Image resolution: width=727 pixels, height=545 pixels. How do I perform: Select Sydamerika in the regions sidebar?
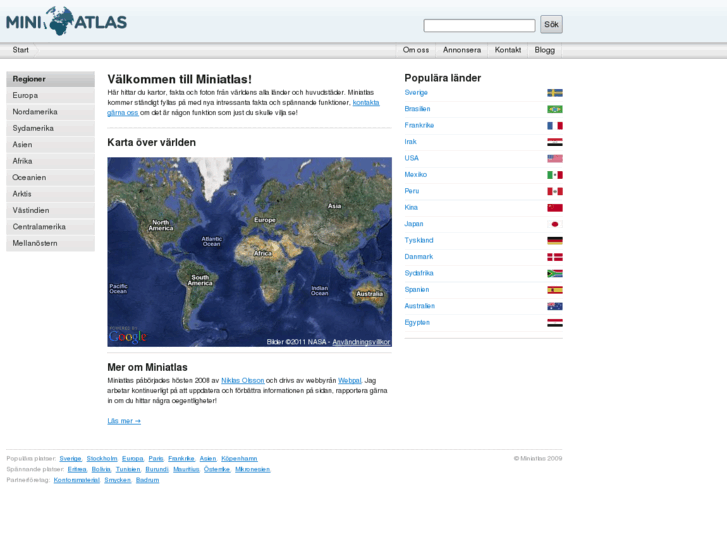(x=51, y=128)
